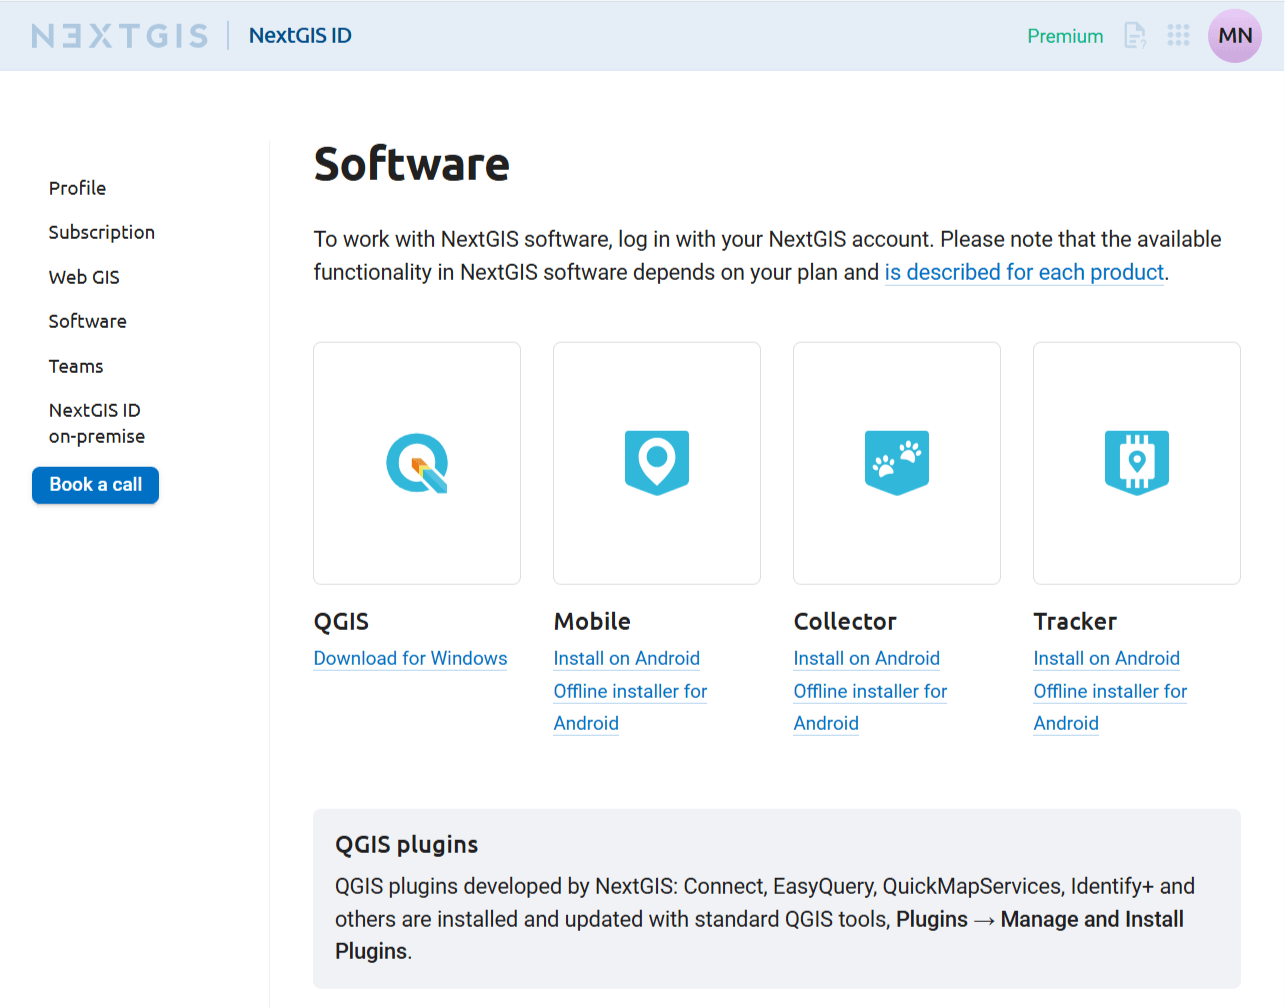Navigate to NextGIS ID on-premise
Screen dimensions: 1285x1008
point(96,423)
